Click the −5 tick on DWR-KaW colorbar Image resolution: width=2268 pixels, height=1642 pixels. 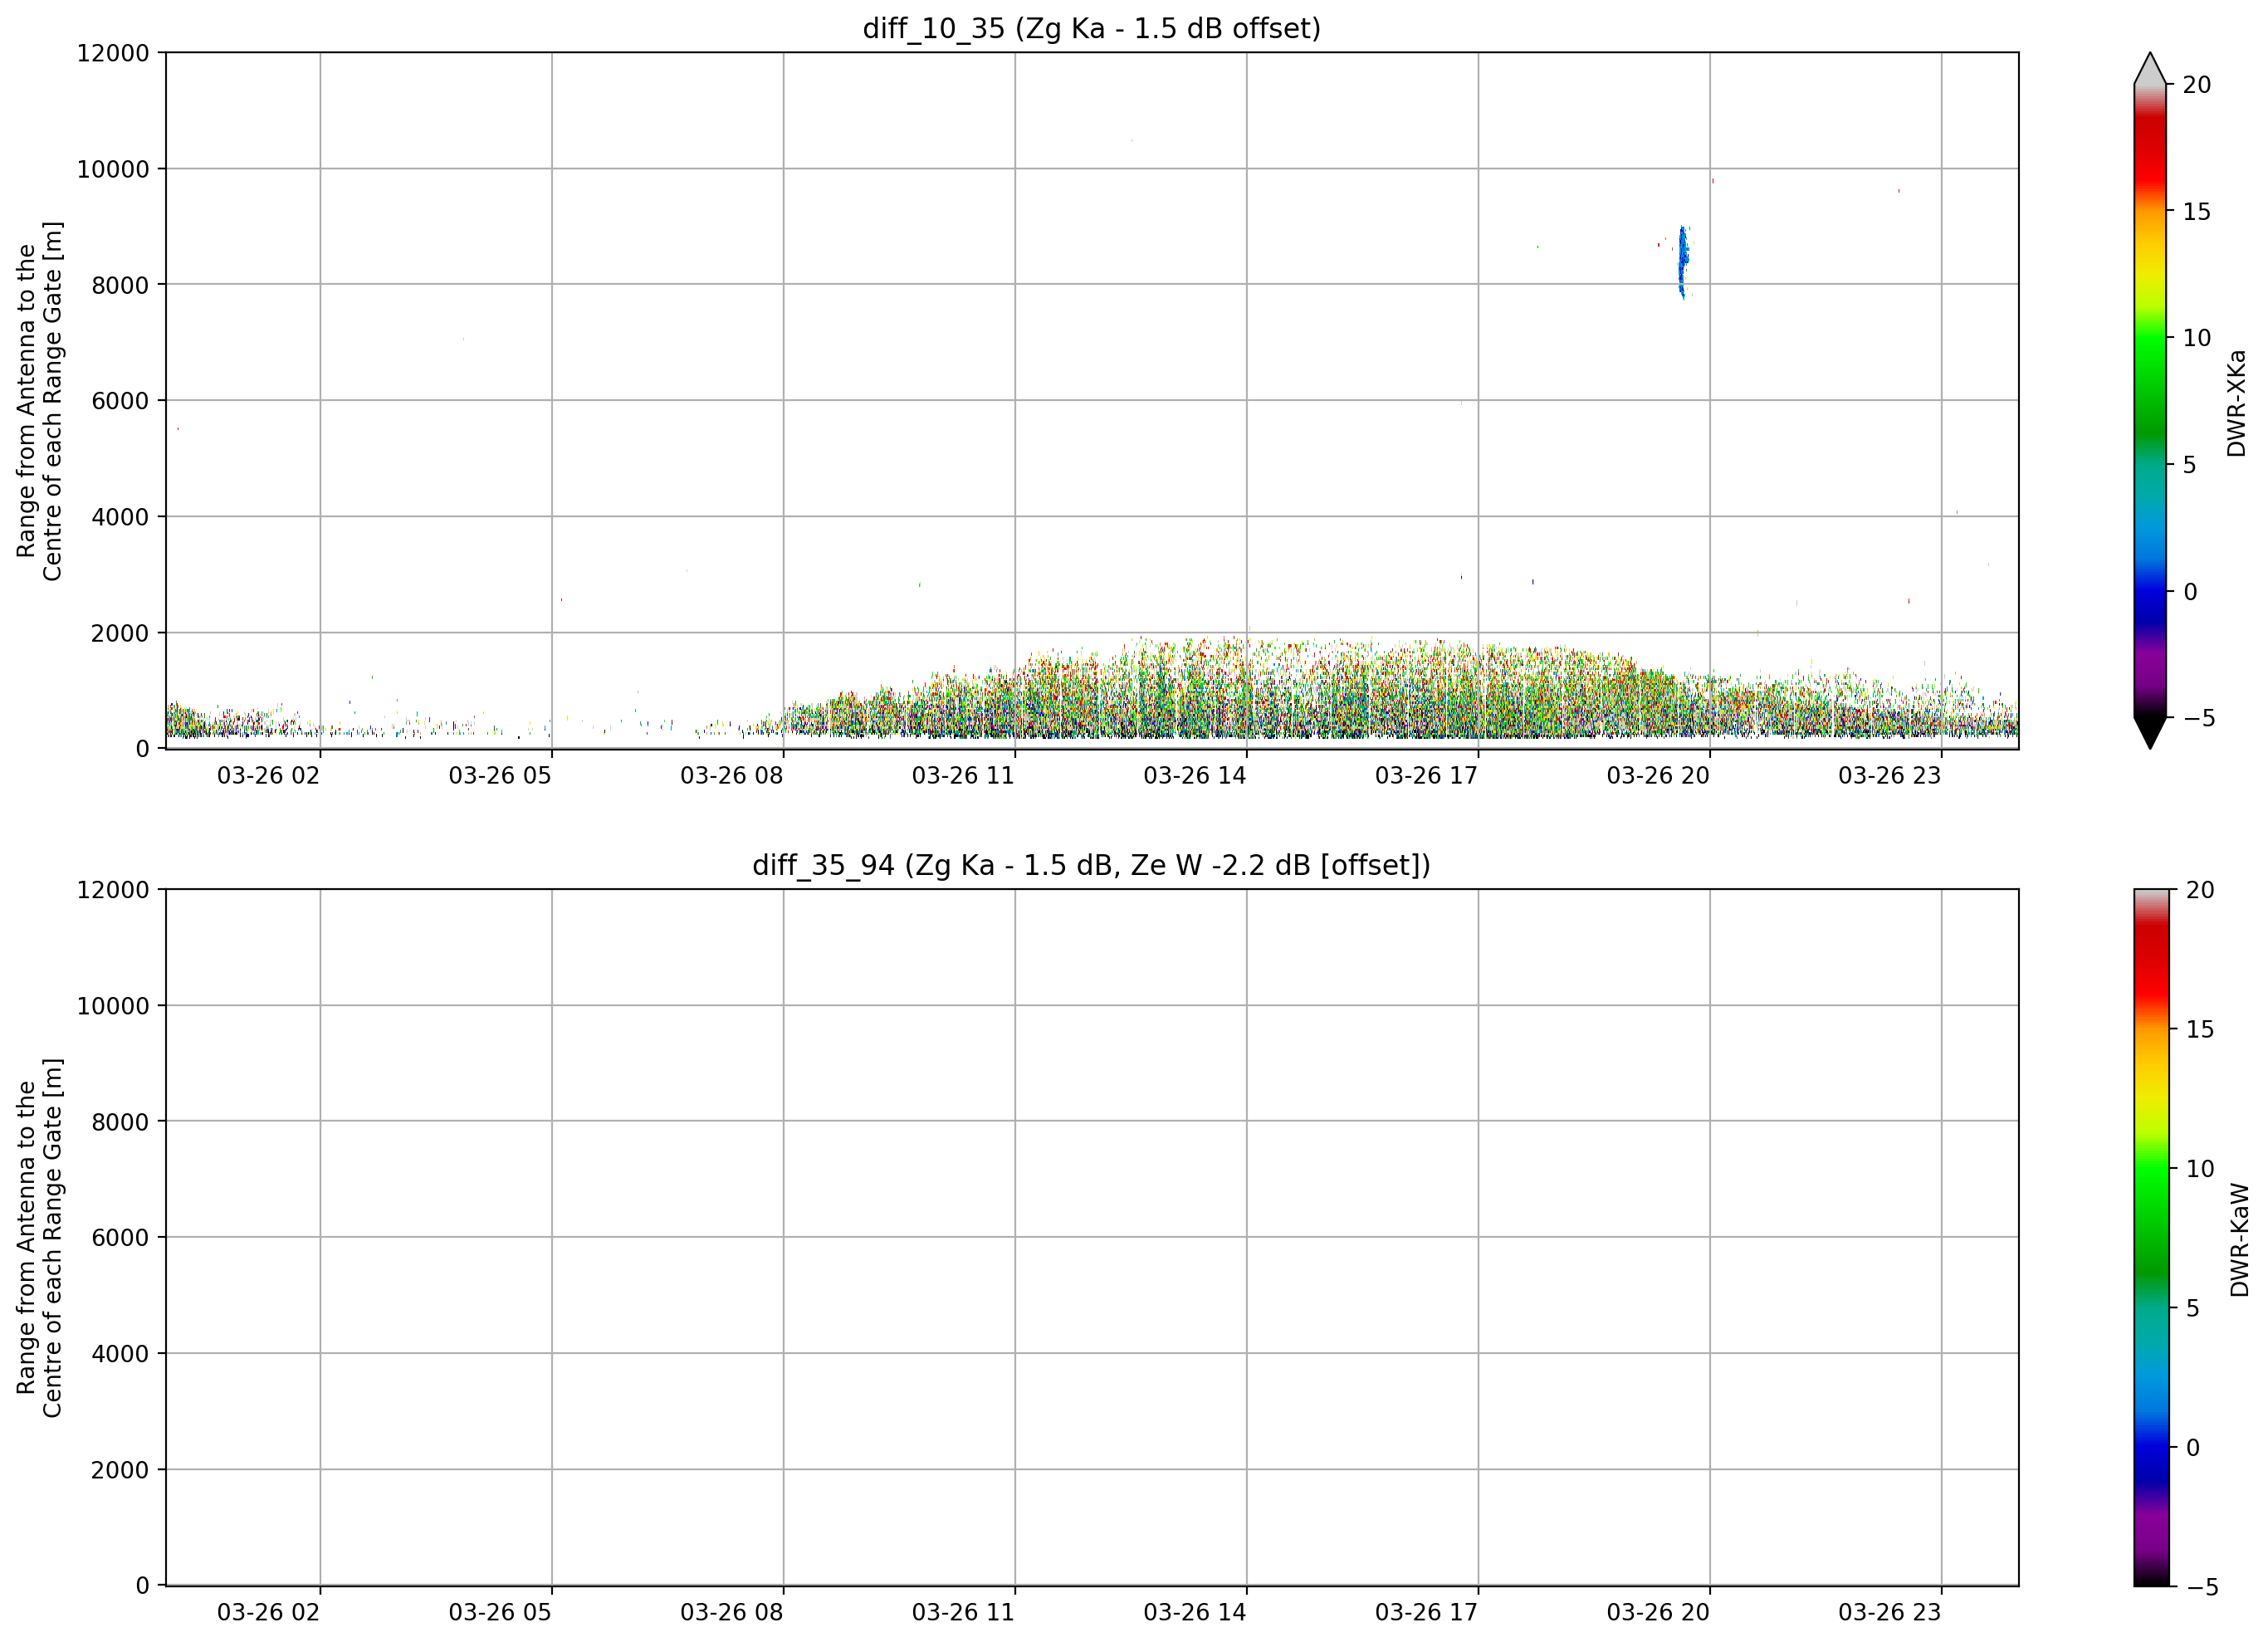tap(2202, 1587)
